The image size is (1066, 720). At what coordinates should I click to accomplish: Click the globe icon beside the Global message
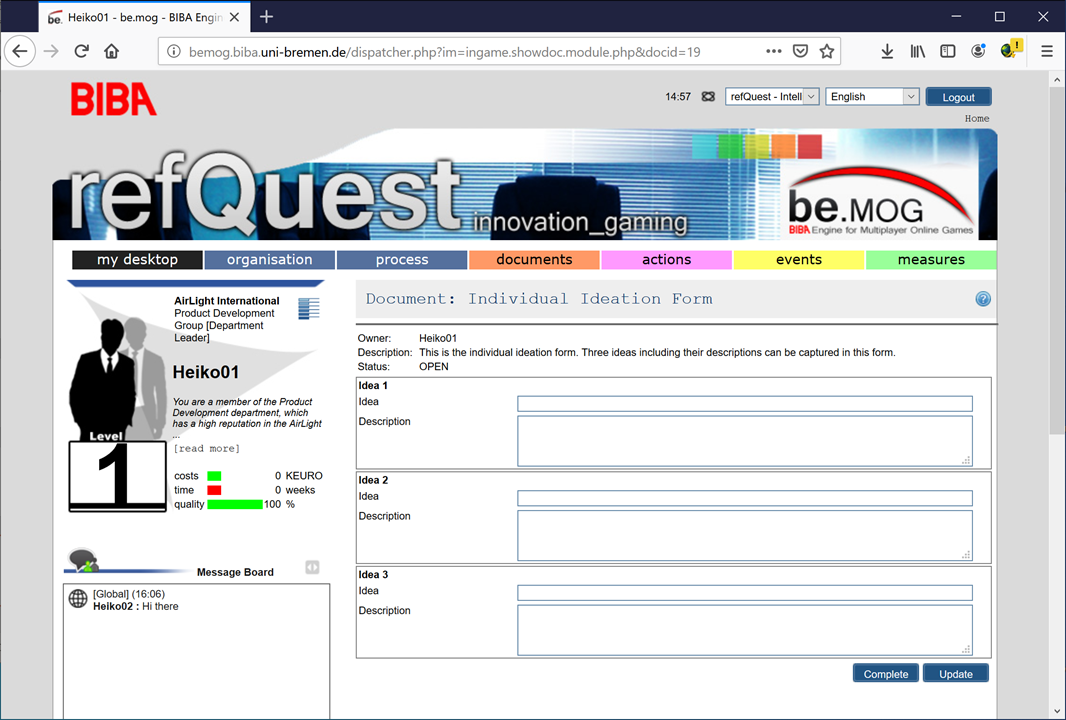click(x=78, y=598)
